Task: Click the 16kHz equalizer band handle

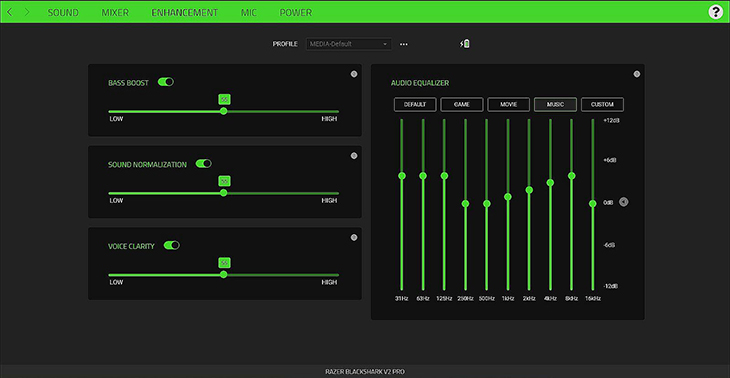Action: (592, 203)
